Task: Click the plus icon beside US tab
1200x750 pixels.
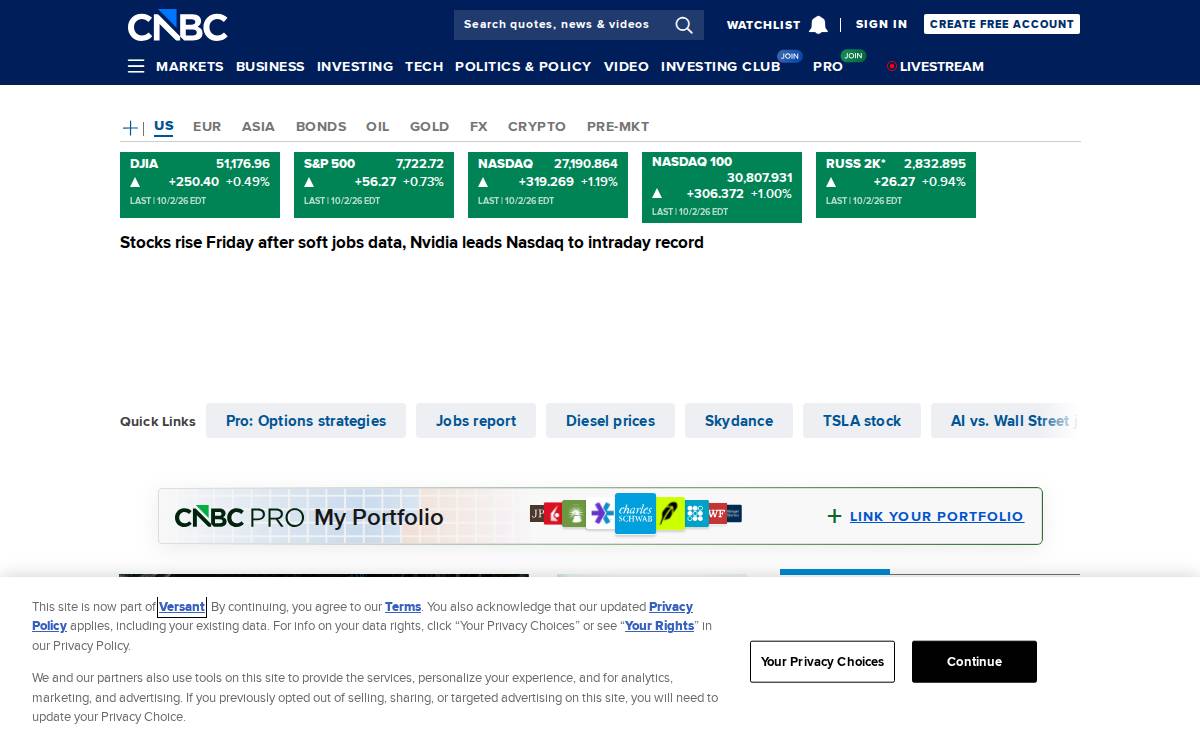Action: [x=130, y=127]
